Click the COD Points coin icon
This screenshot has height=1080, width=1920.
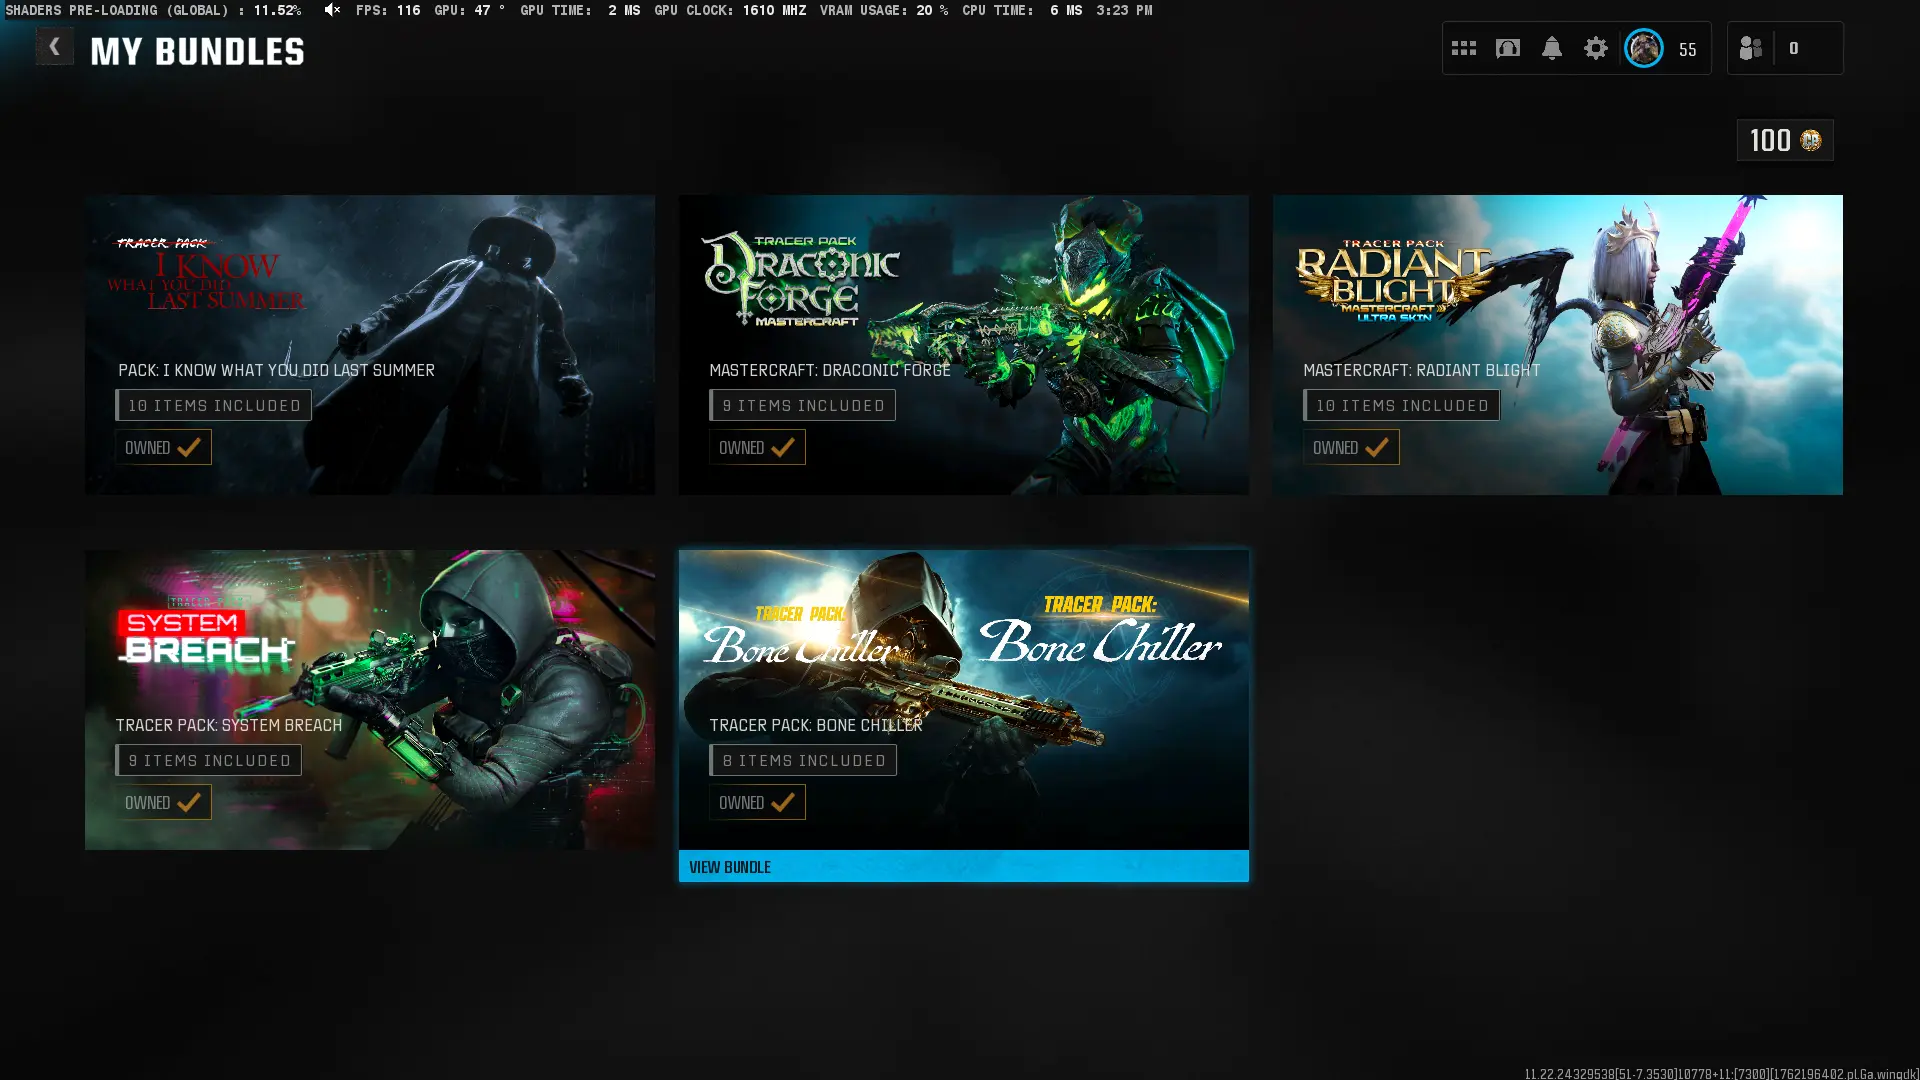coord(1811,140)
